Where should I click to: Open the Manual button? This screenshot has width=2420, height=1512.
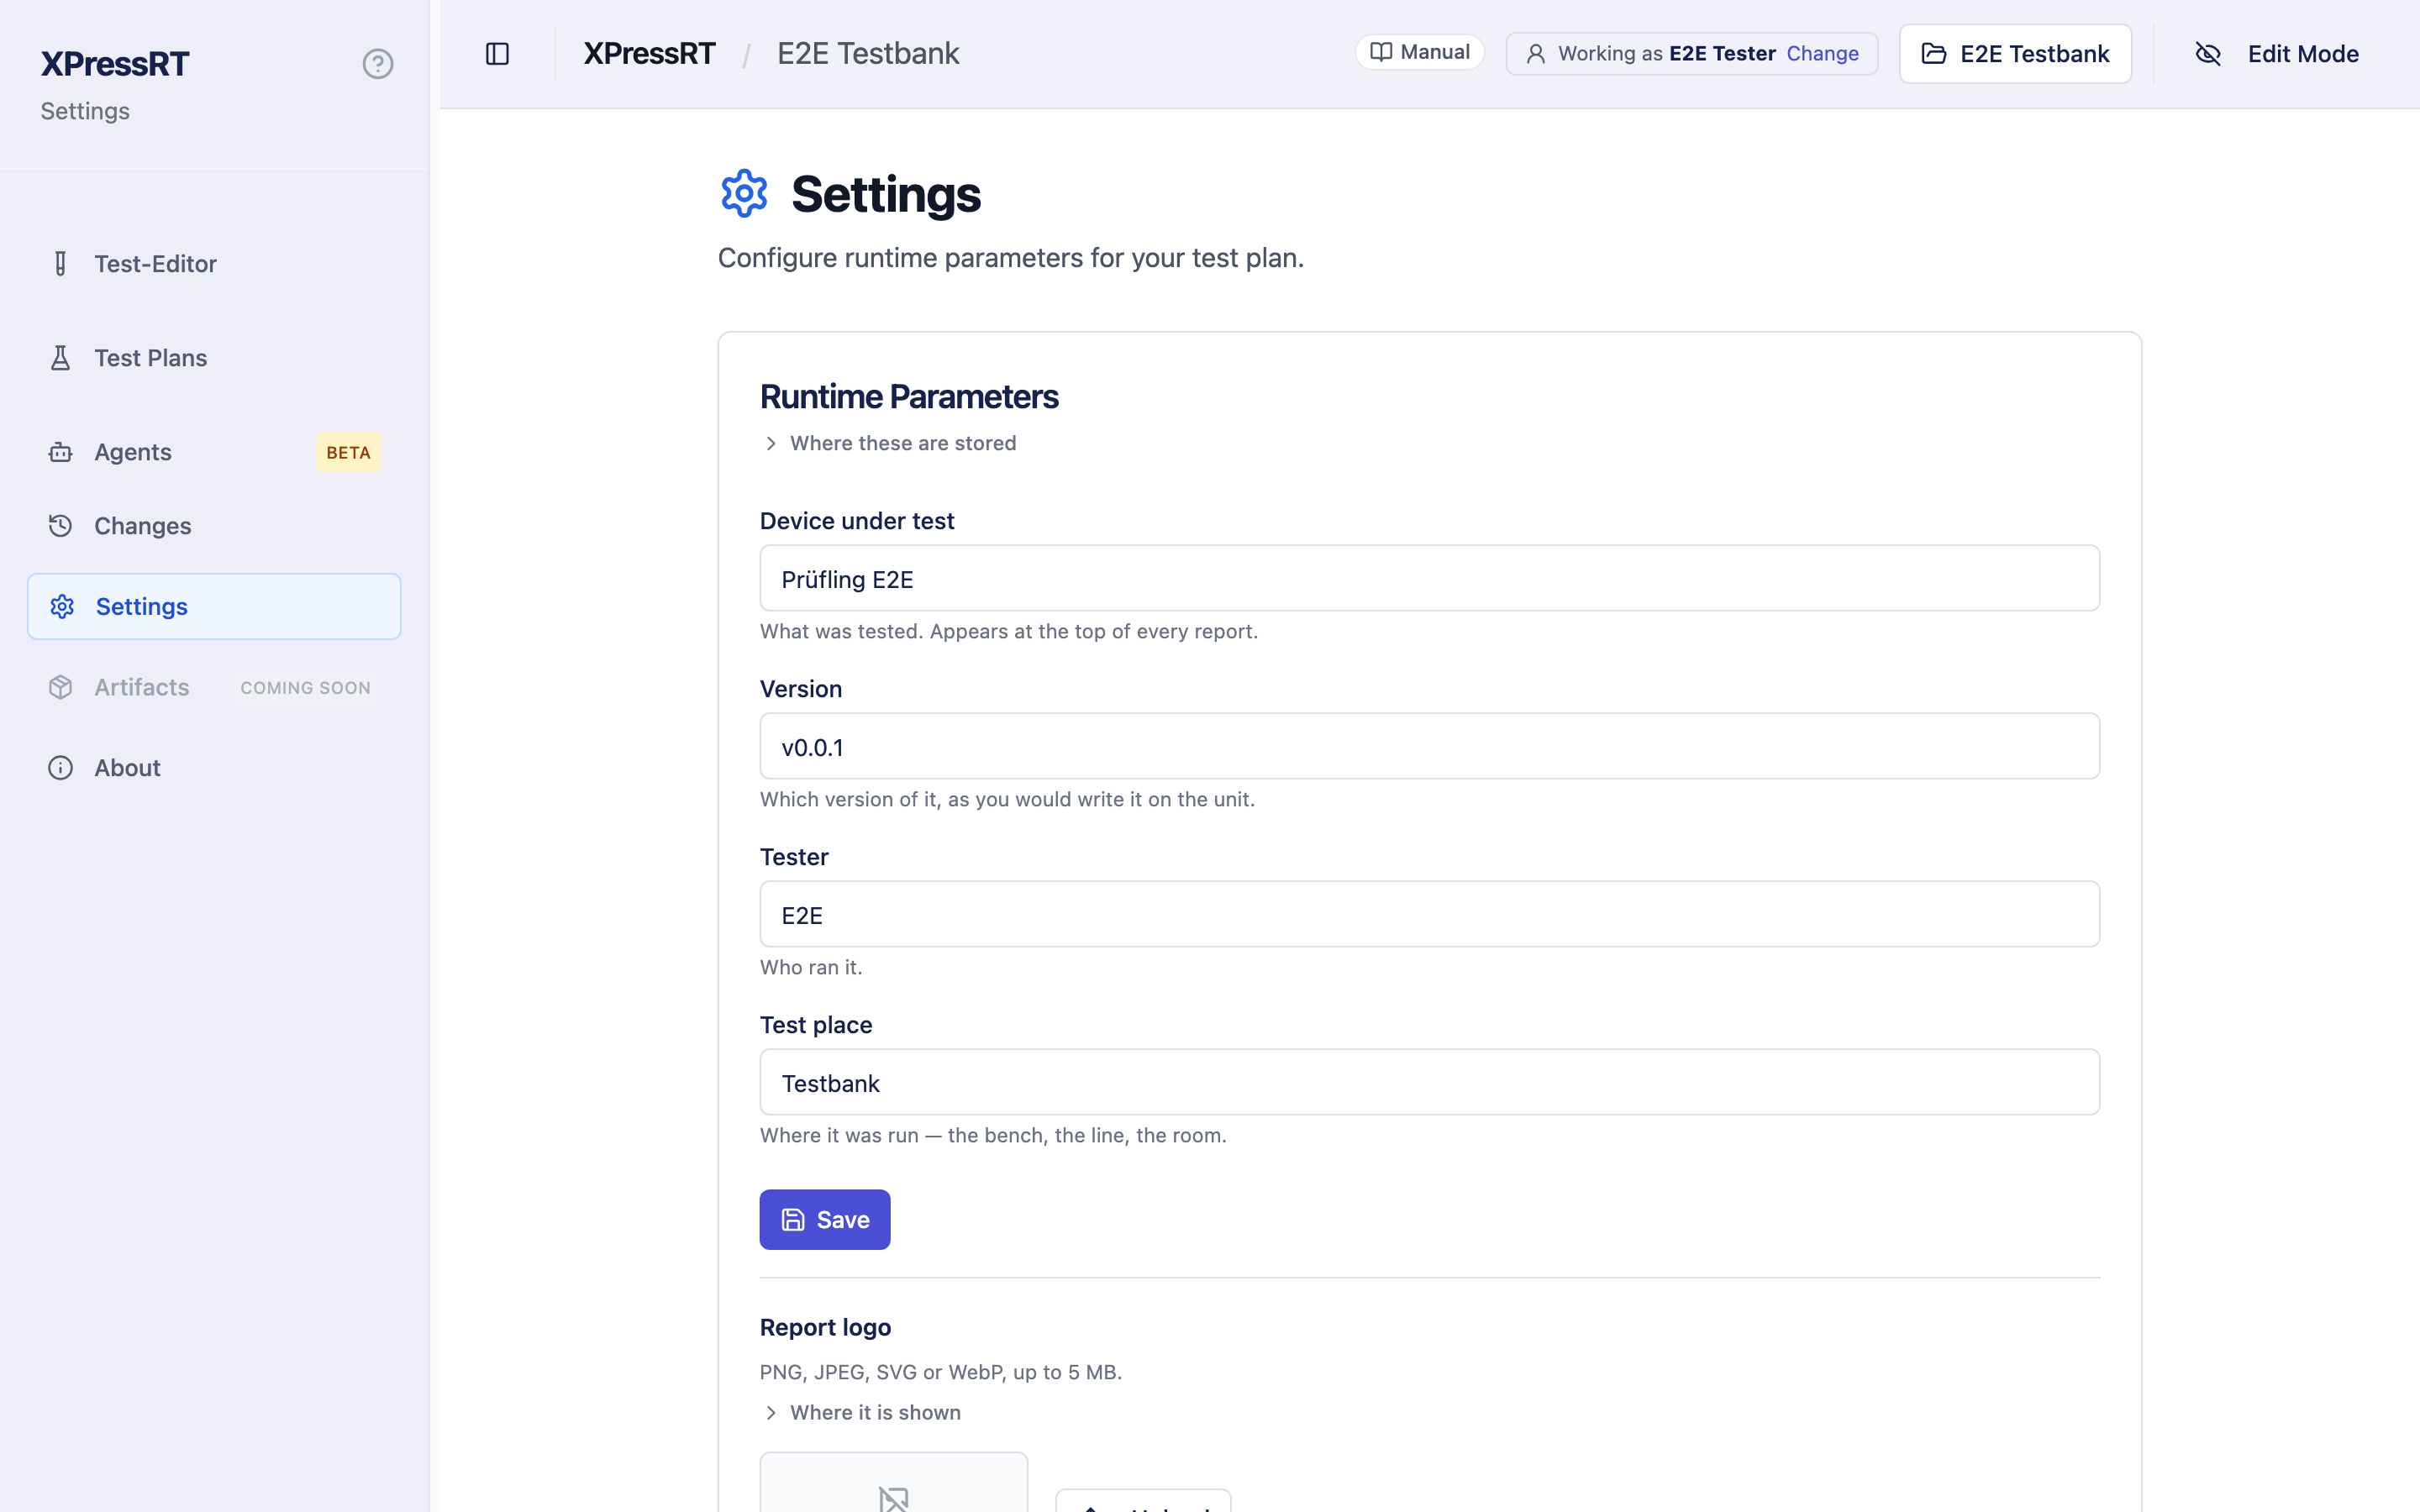[x=1419, y=53]
